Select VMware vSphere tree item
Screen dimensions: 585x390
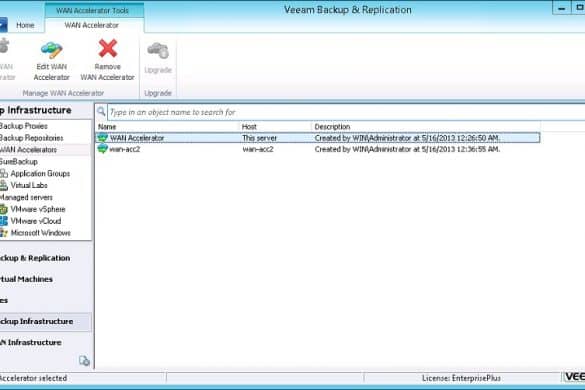tap(38, 209)
